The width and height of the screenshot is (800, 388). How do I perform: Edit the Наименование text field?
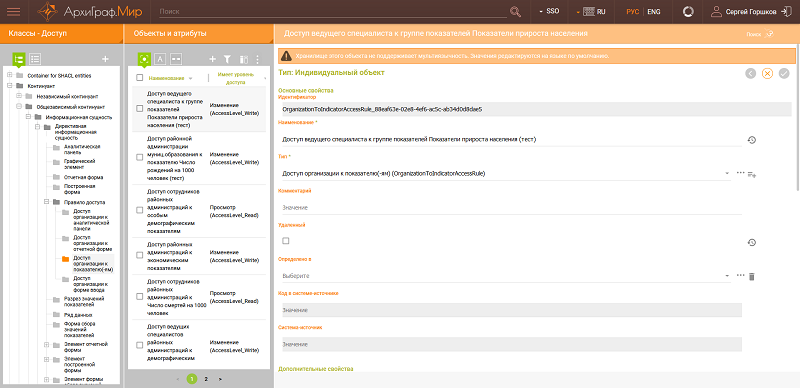tap(512, 139)
